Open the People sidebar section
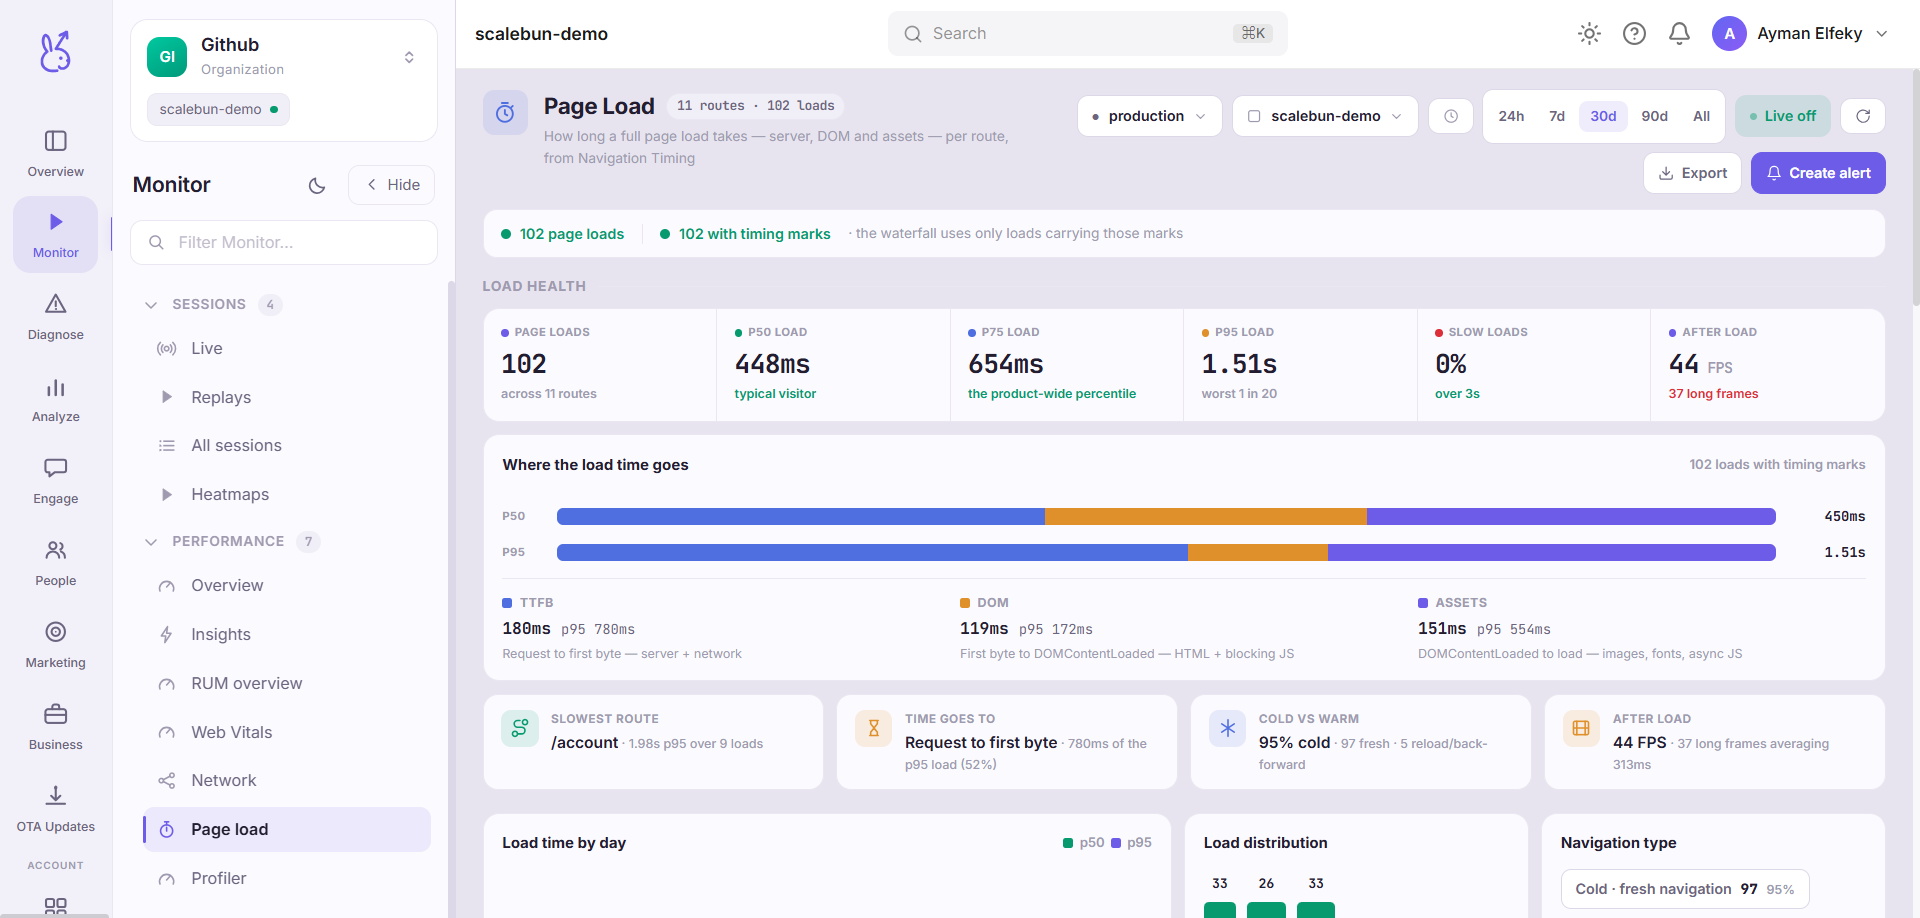1920x918 pixels. (x=56, y=563)
